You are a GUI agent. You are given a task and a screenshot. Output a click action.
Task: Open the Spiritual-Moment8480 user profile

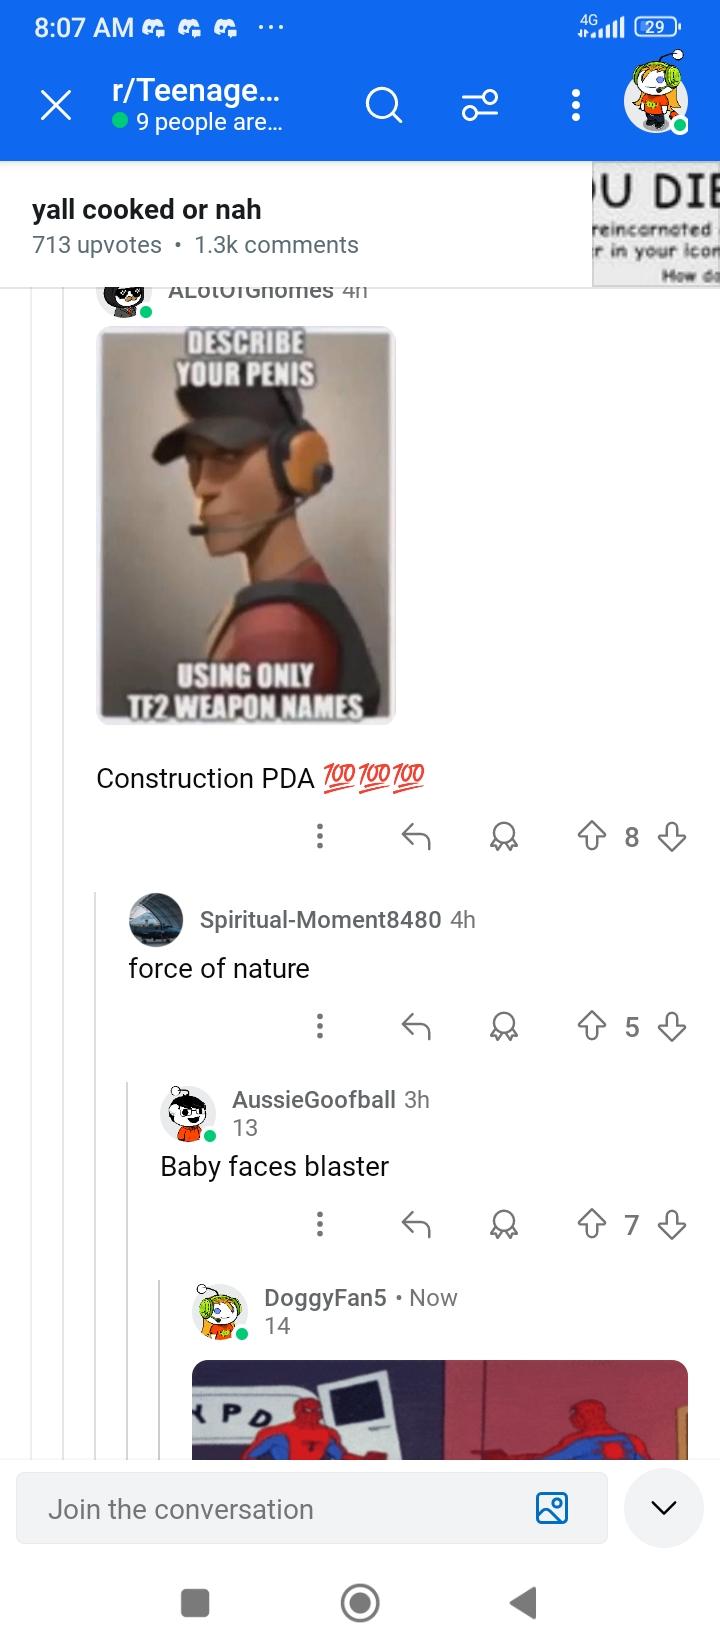[320, 919]
